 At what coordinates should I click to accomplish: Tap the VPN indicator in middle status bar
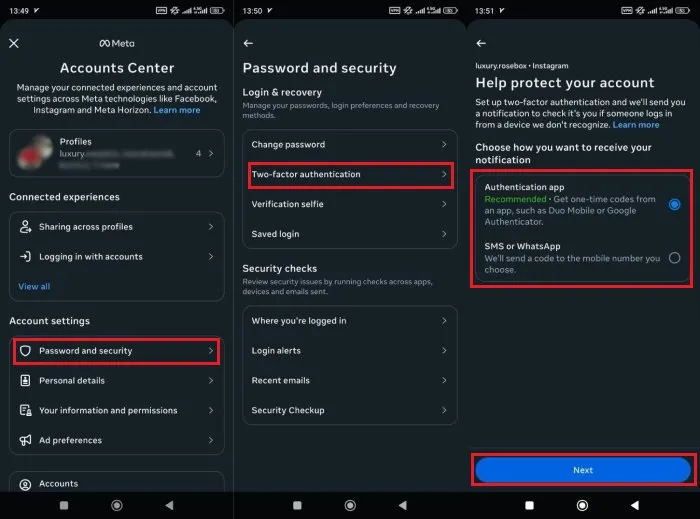[x=395, y=11]
